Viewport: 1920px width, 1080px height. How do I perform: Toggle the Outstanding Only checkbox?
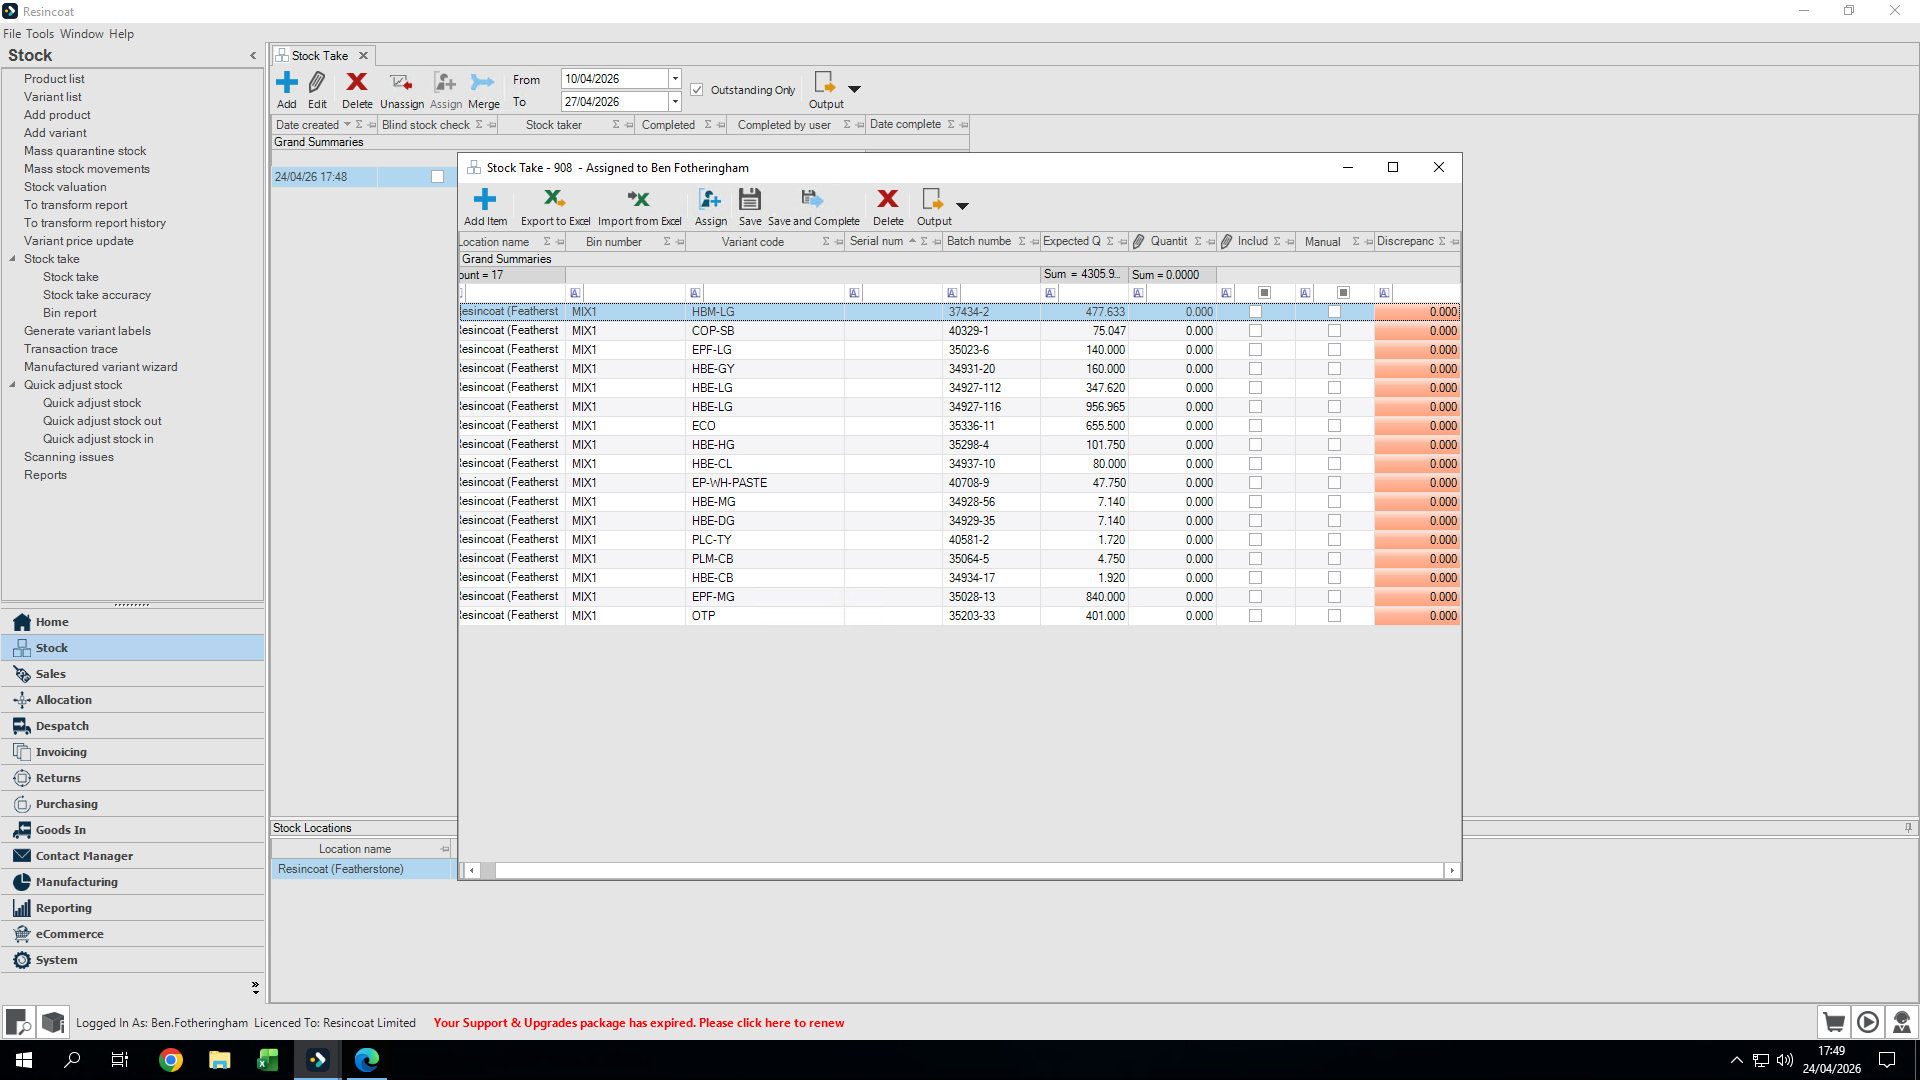coord(697,90)
